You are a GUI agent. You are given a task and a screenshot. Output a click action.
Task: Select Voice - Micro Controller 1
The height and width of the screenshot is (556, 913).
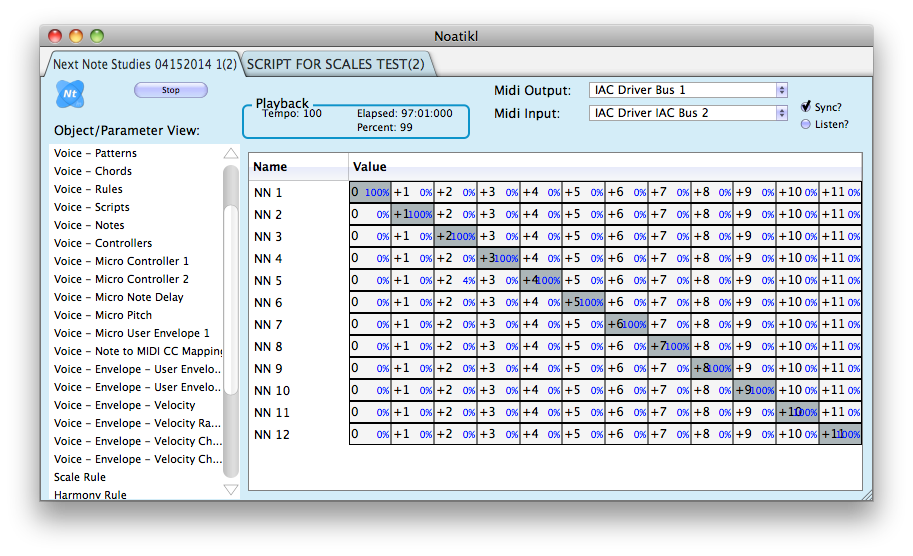pyautogui.click(x=122, y=261)
